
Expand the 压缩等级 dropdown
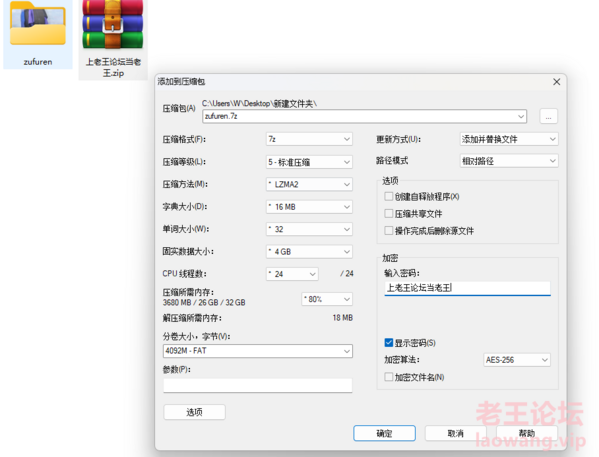pos(309,162)
